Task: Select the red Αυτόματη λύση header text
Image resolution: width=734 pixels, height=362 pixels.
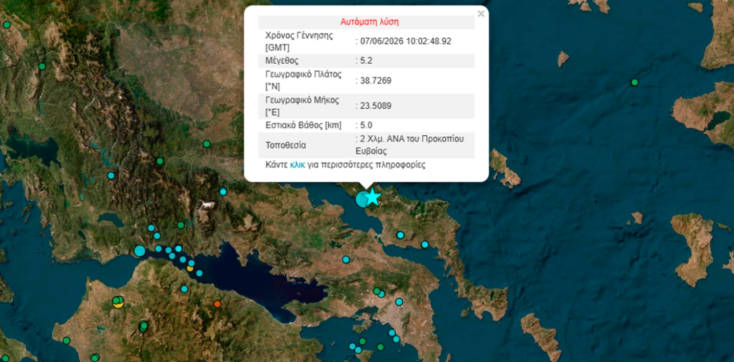Action: pos(369,22)
